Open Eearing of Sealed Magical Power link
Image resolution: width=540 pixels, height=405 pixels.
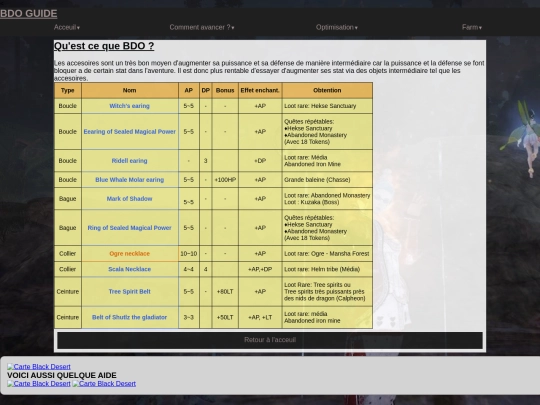coord(129,132)
